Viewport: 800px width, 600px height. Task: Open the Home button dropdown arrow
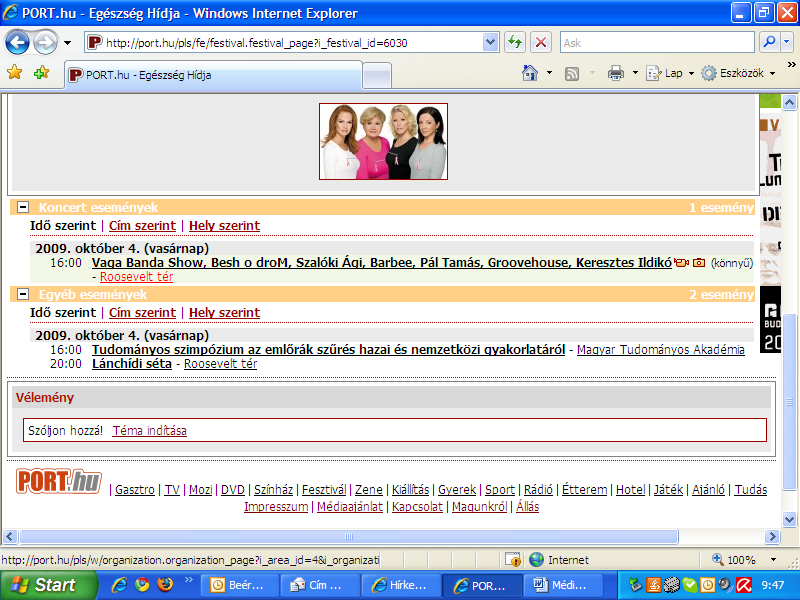point(549,73)
